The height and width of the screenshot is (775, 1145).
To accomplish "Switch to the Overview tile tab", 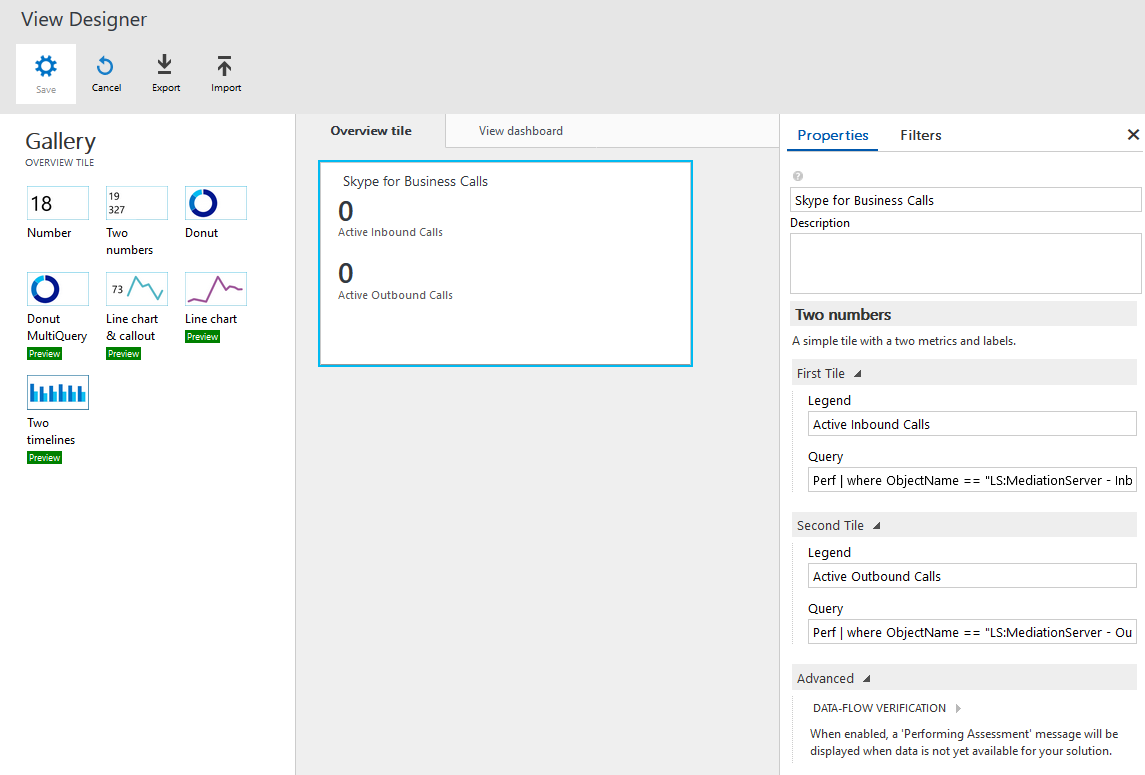I will pyautogui.click(x=371, y=131).
